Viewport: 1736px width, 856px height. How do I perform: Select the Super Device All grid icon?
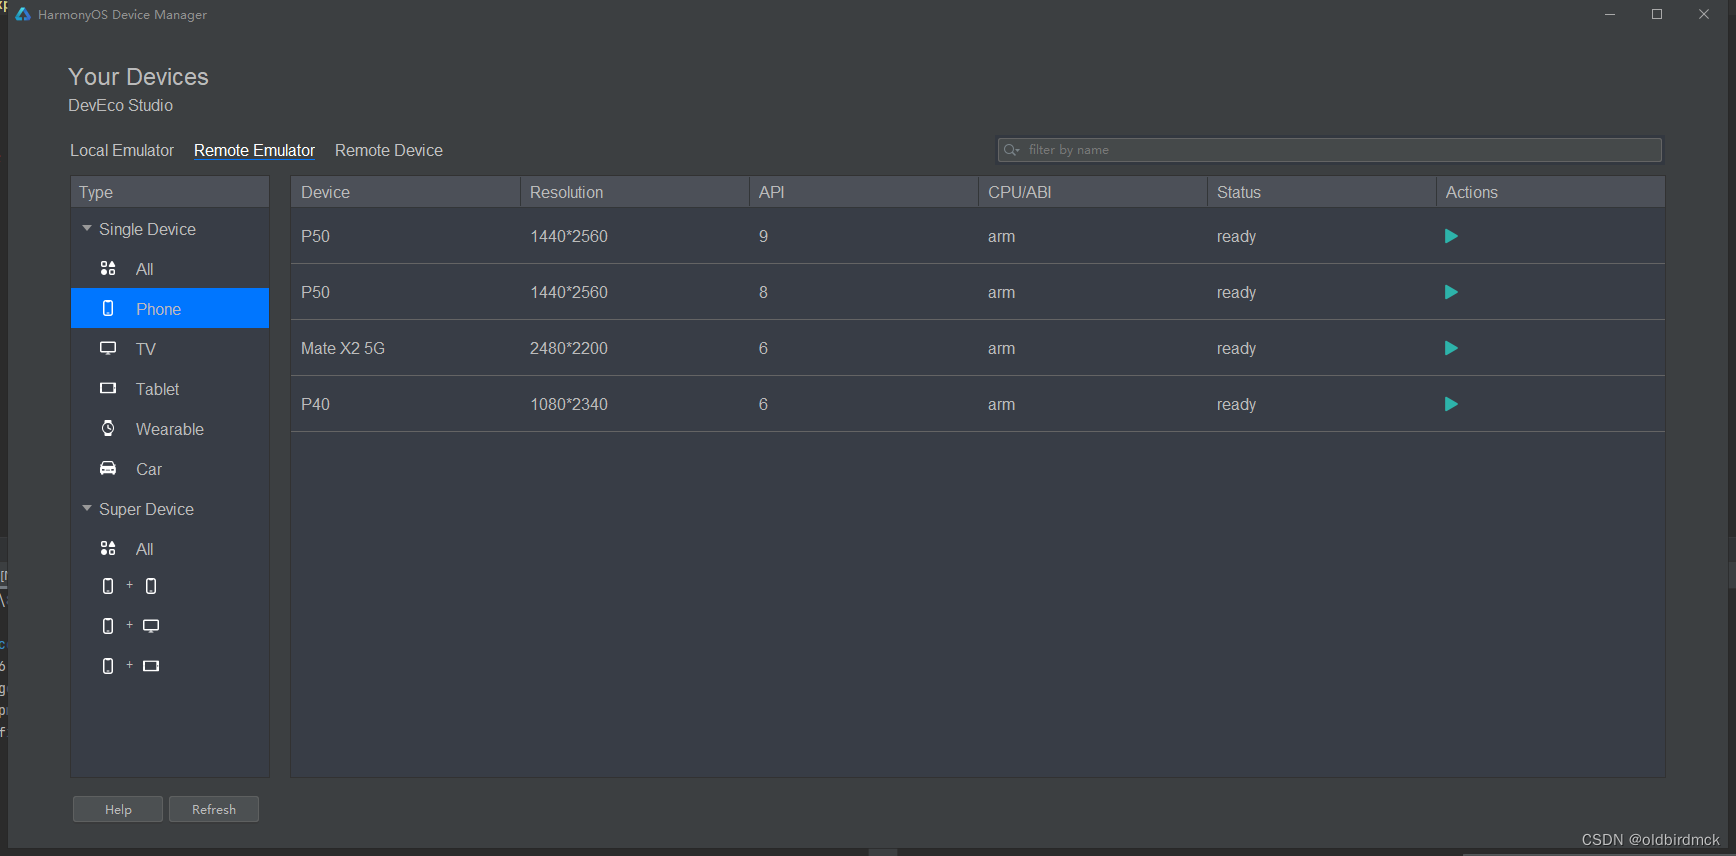108,549
